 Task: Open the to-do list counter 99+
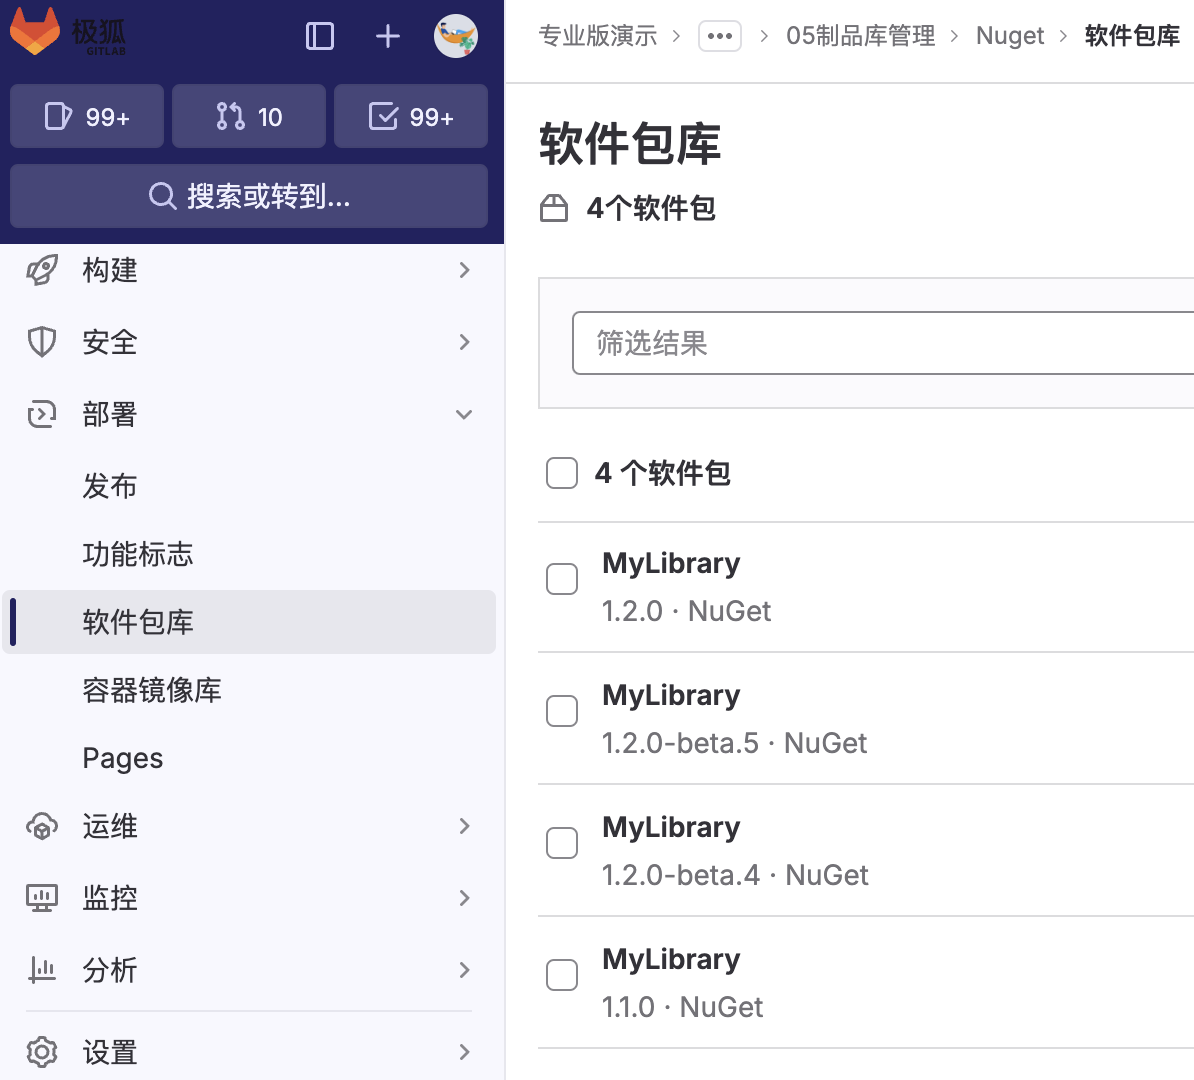(410, 116)
